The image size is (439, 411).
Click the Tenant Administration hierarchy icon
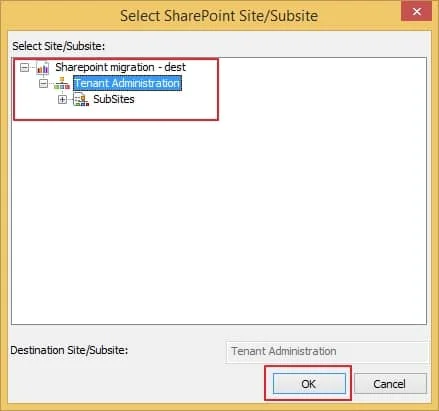click(x=62, y=83)
